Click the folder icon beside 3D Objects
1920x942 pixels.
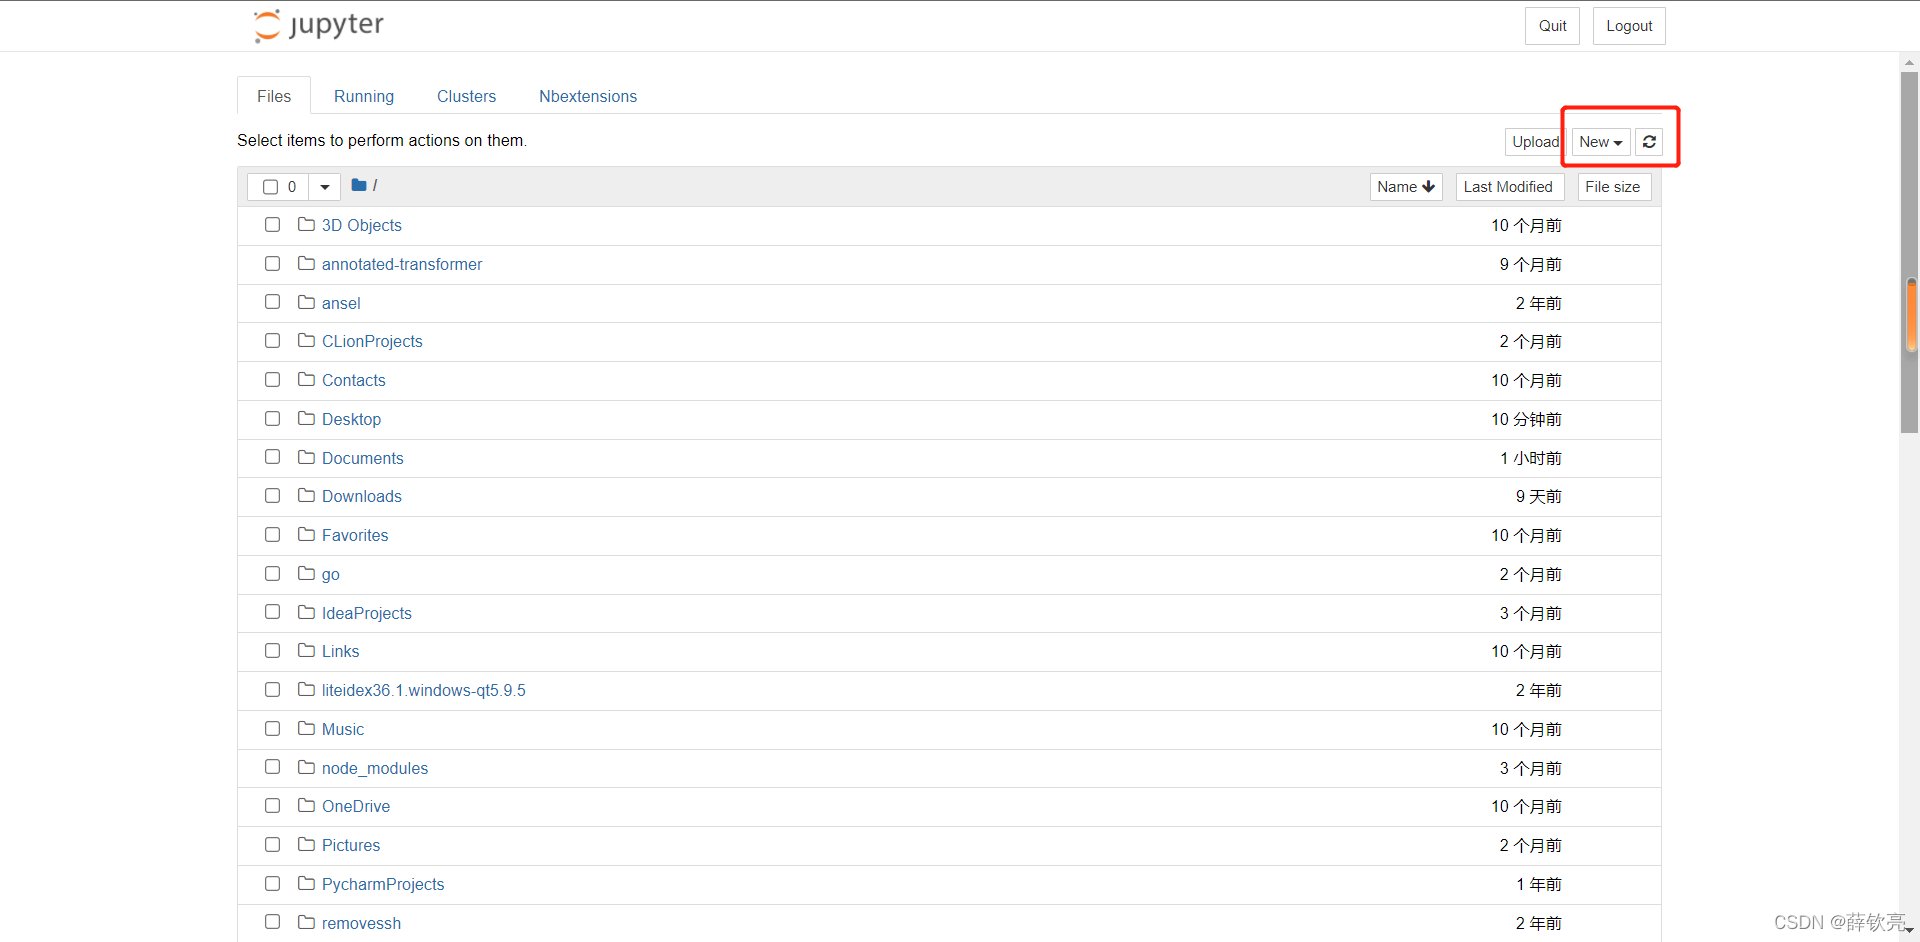tap(307, 225)
